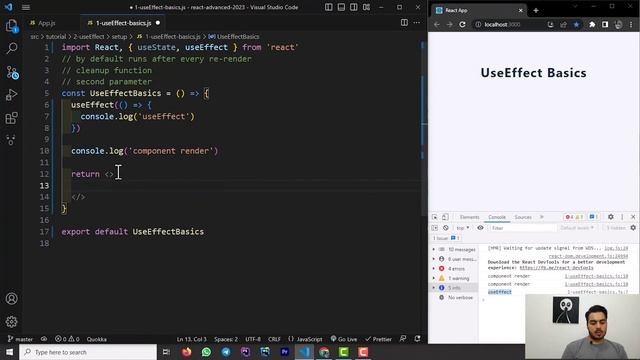Image resolution: width=640 pixels, height=360 pixels.
Task: Open the Explorer view in VS Code
Action: (x=11, y=26)
